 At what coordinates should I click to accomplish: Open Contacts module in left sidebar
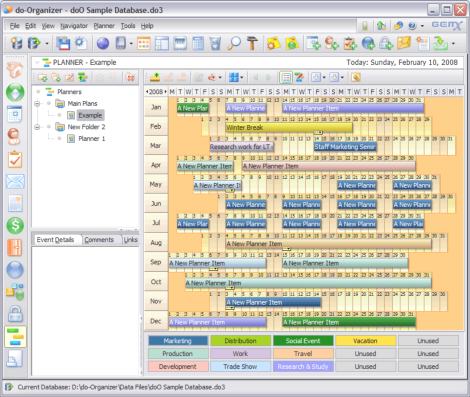tap(15, 136)
